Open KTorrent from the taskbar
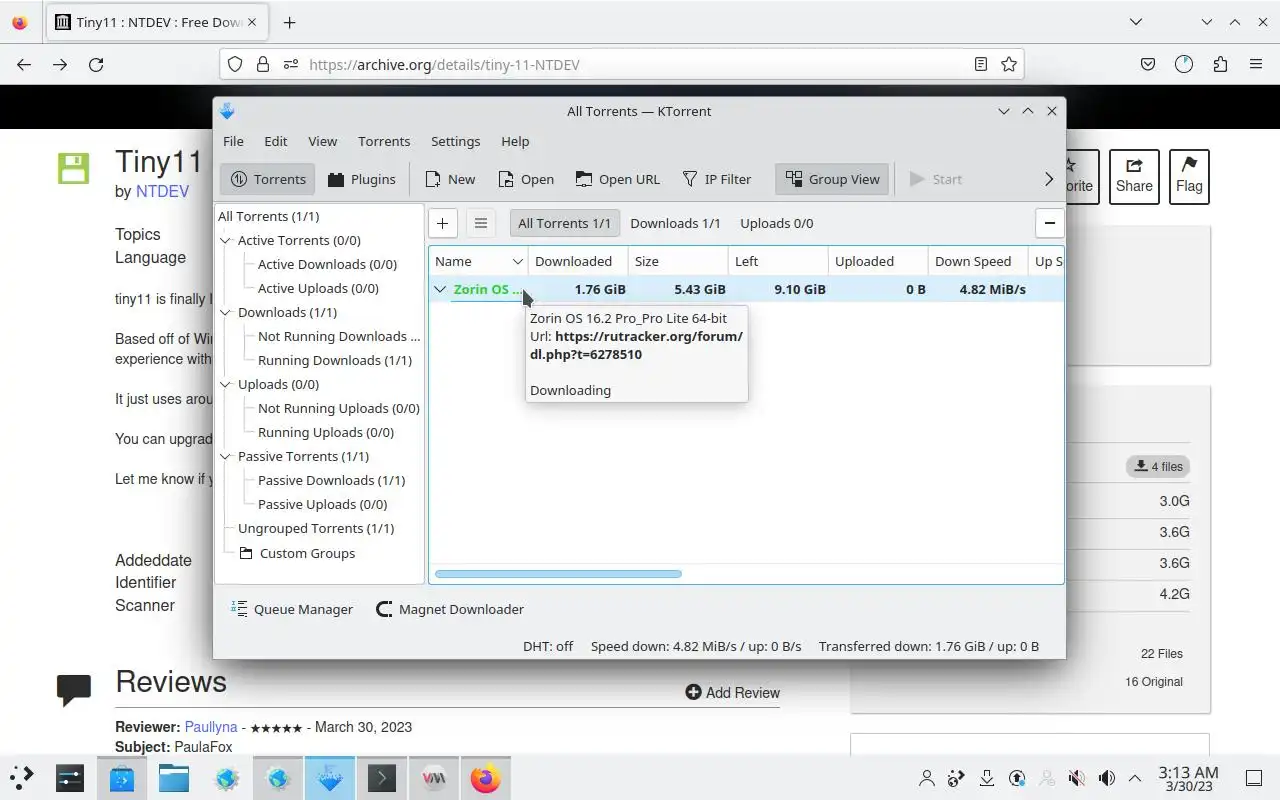1280x800 pixels. coord(330,778)
